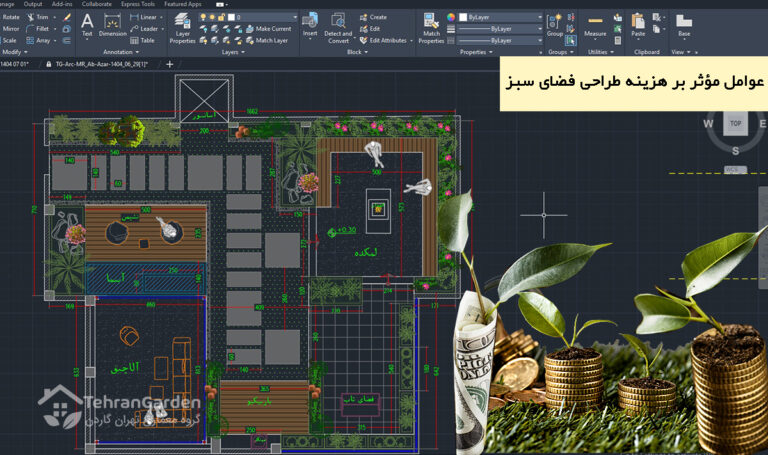Select the Measure tool
This screenshot has height=455, width=768.
595,25
